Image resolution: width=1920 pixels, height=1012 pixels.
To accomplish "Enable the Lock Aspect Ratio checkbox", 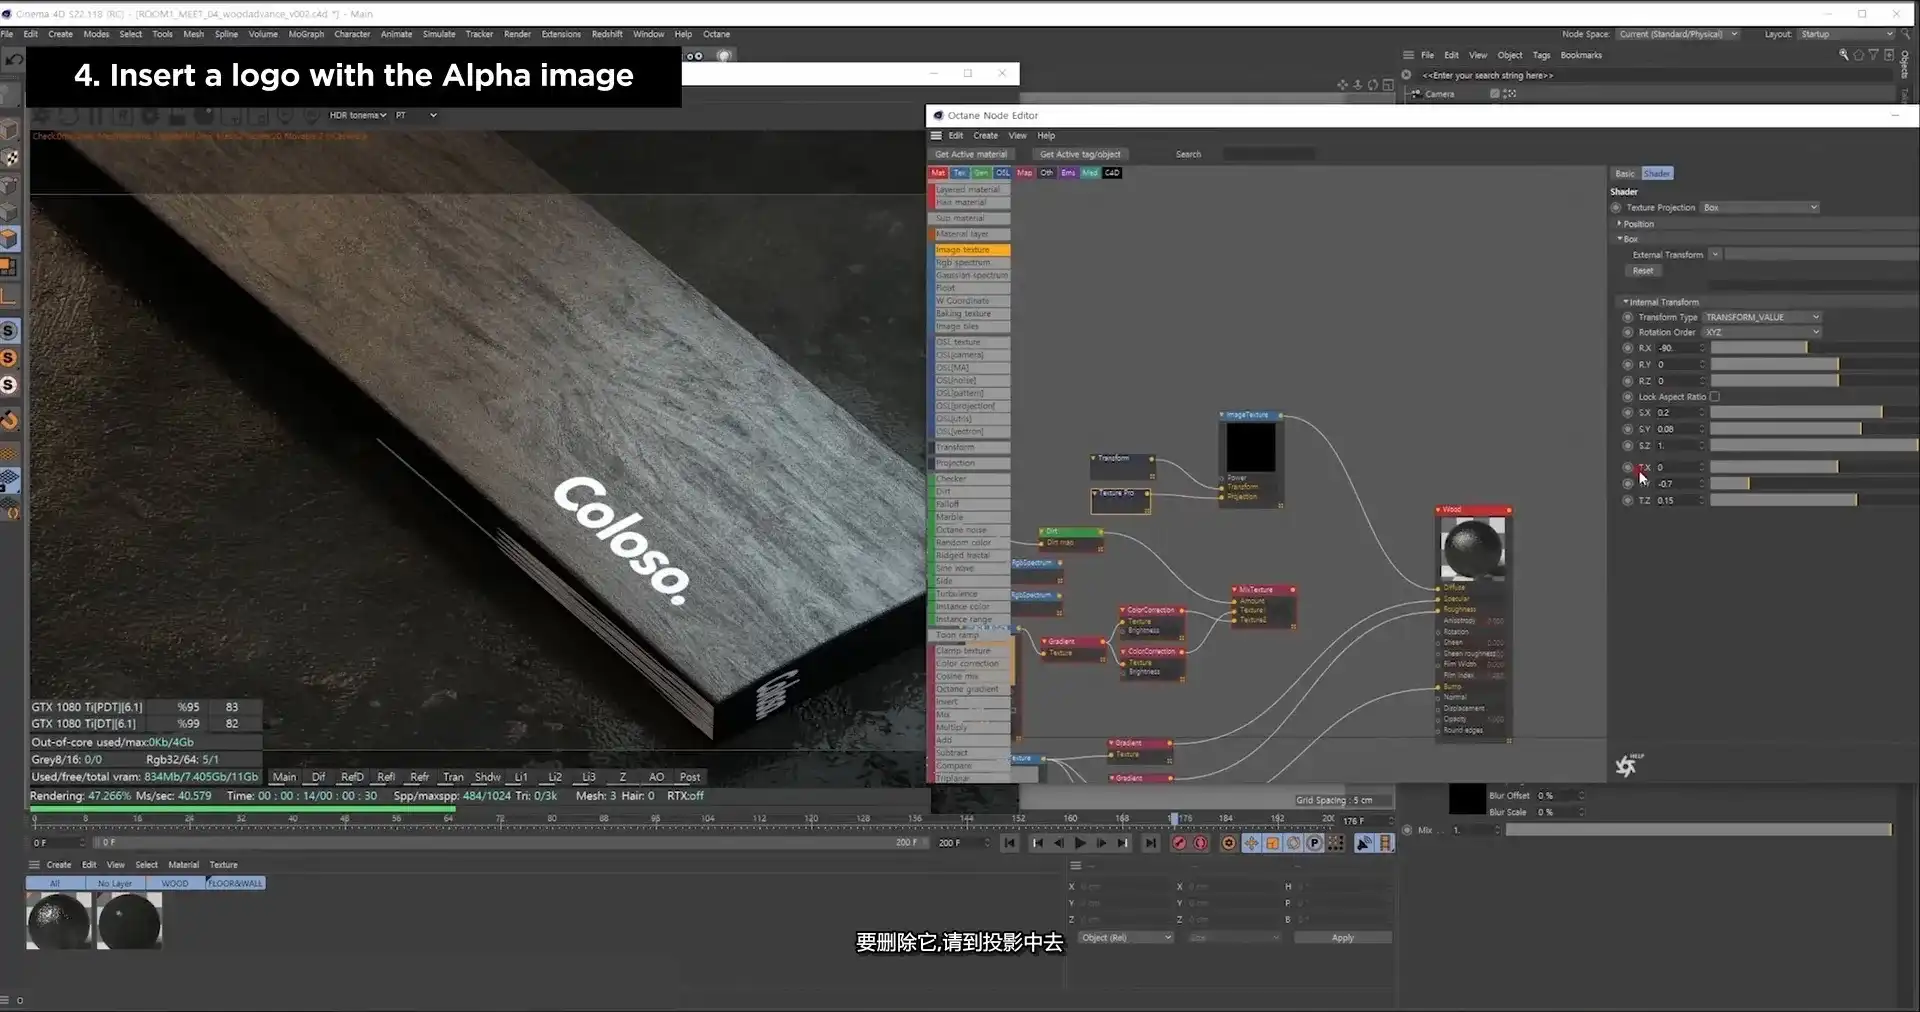I will (1716, 396).
